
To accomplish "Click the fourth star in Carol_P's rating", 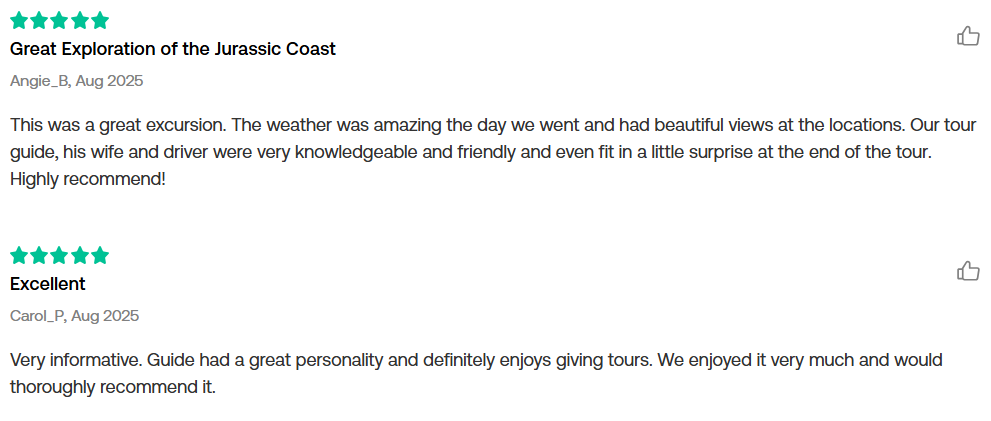I will pyautogui.click(x=80, y=255).
